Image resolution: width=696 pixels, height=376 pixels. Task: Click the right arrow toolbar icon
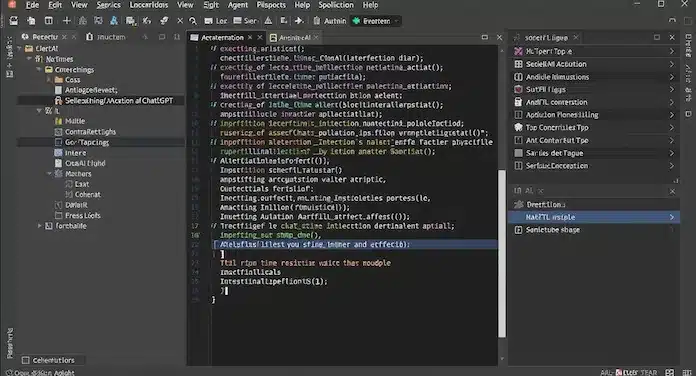click(x=299, y=21)
